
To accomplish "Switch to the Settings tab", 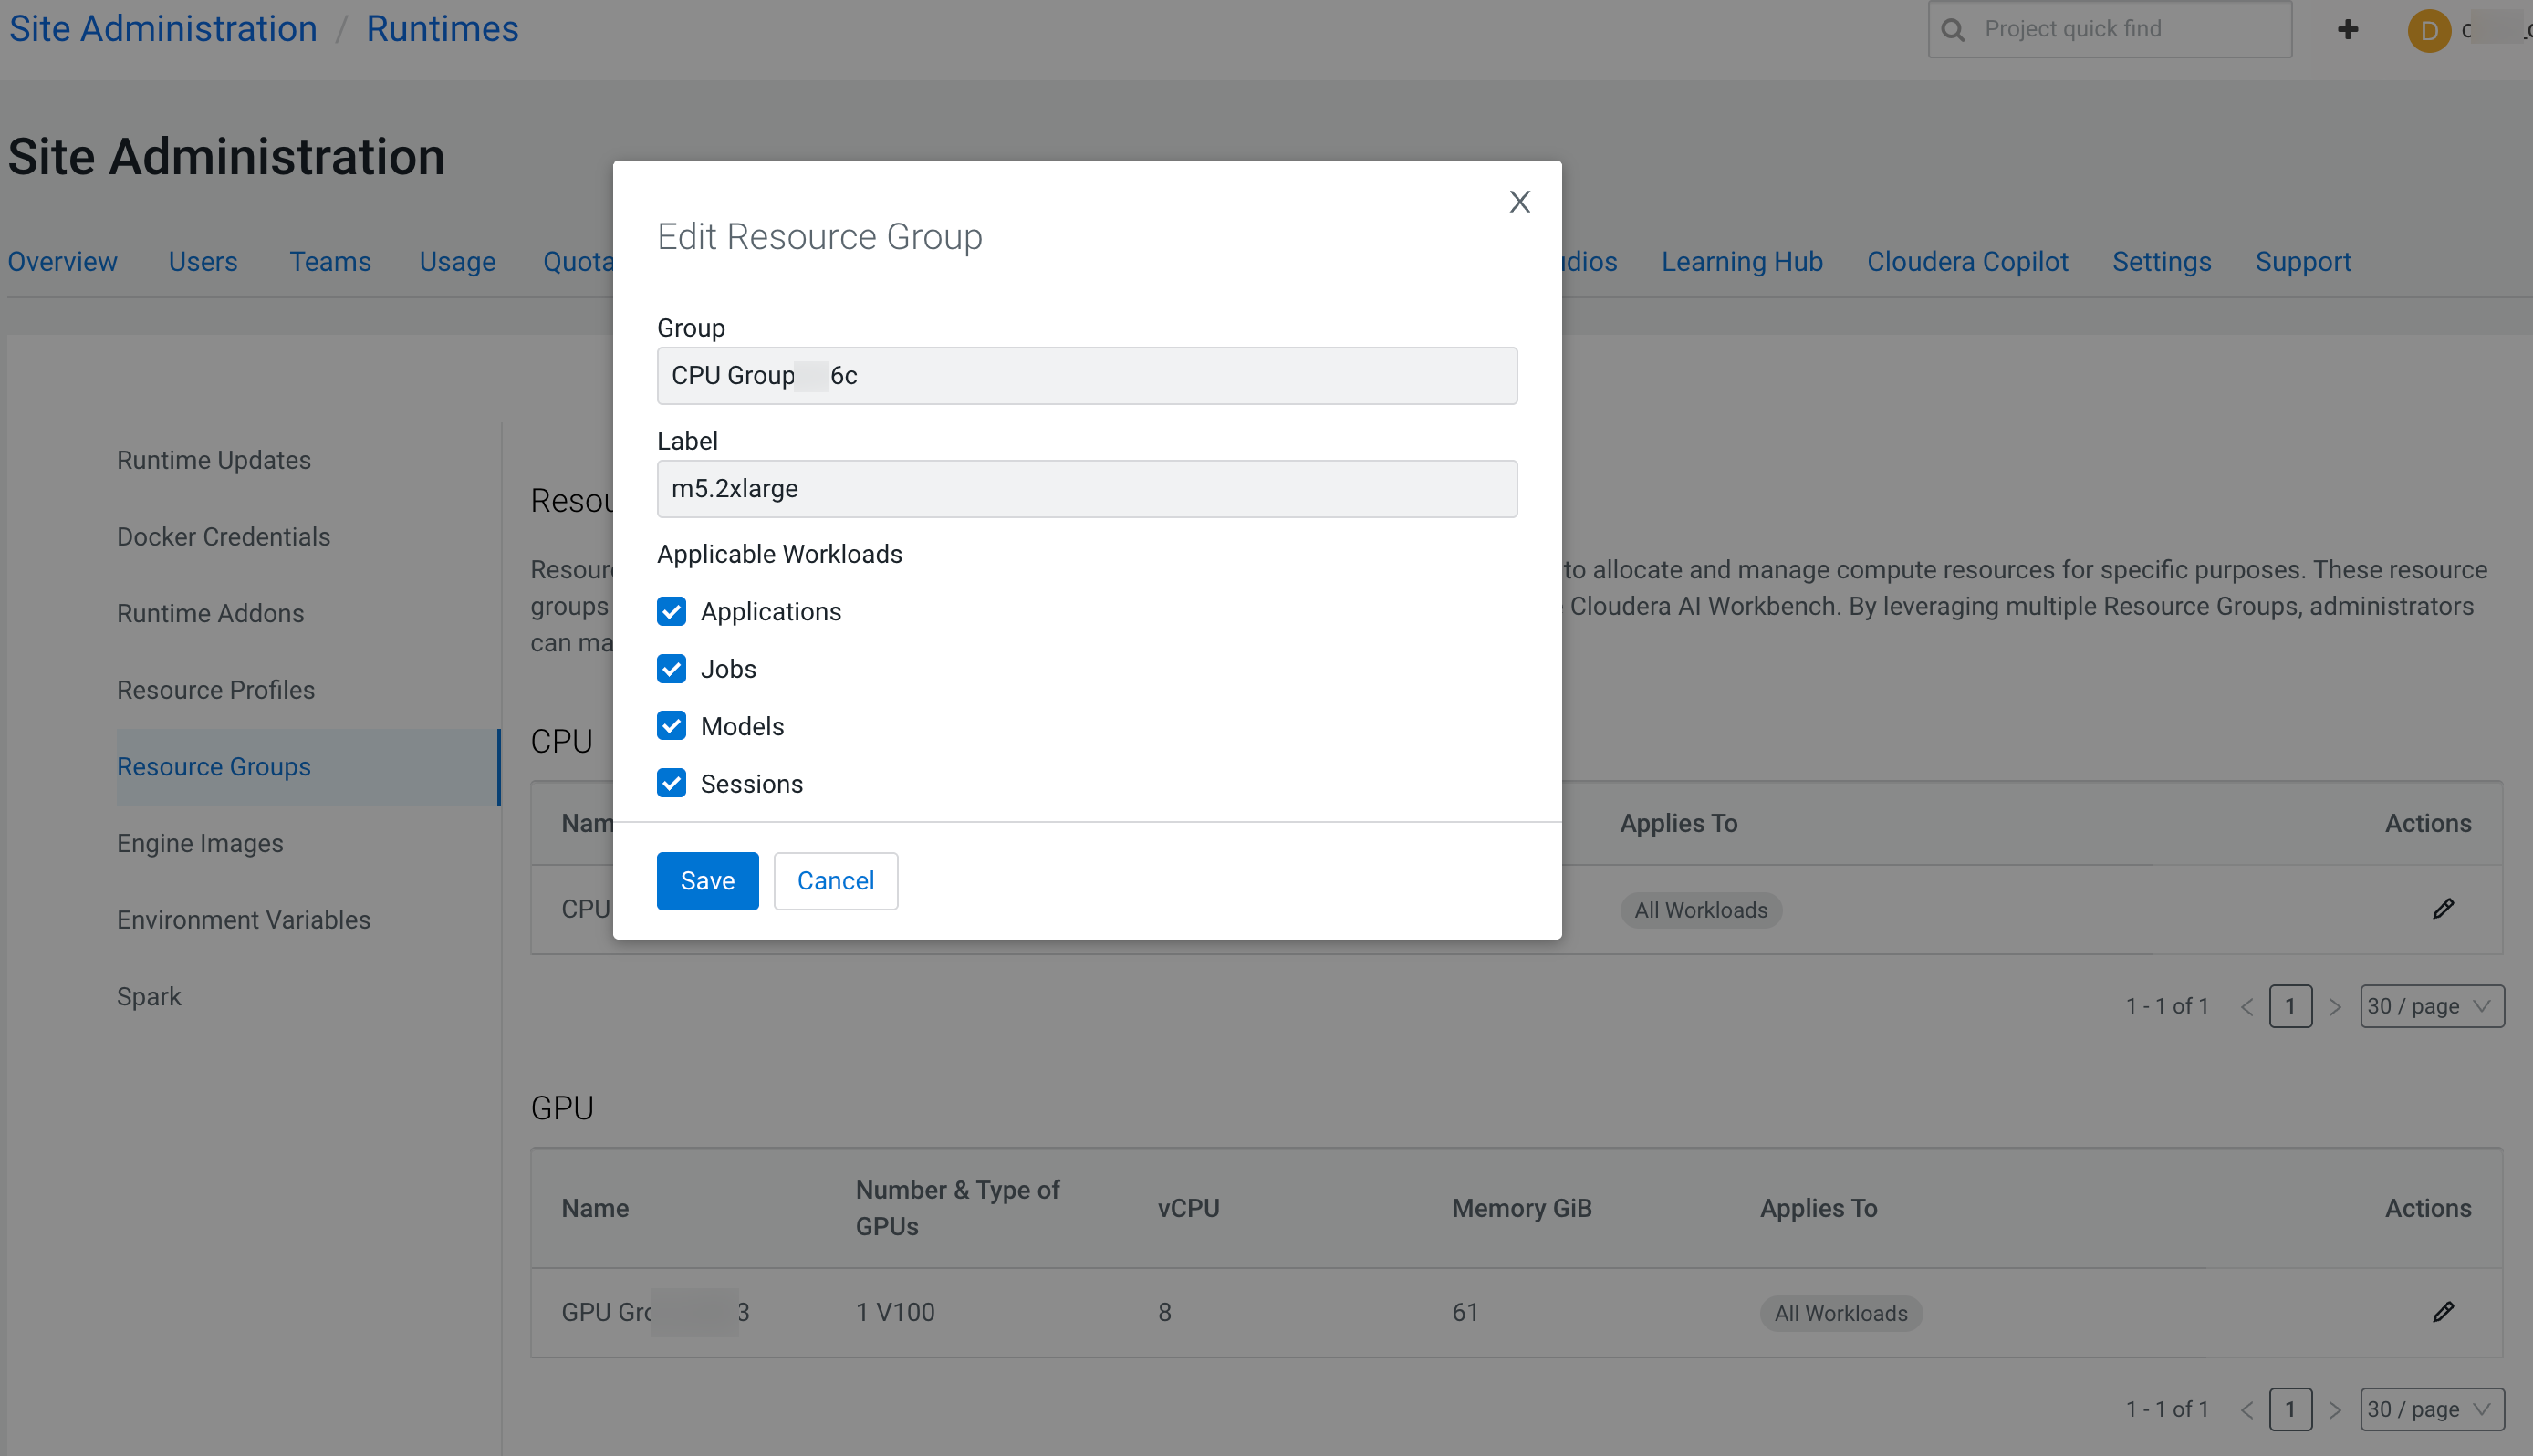I will 2160,261.
